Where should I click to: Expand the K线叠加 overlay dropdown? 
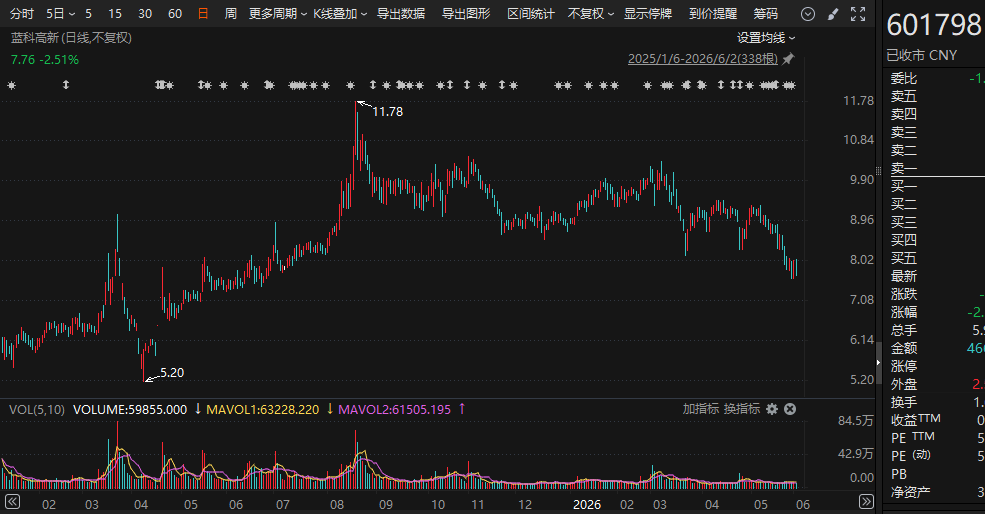tap(340, 14)
